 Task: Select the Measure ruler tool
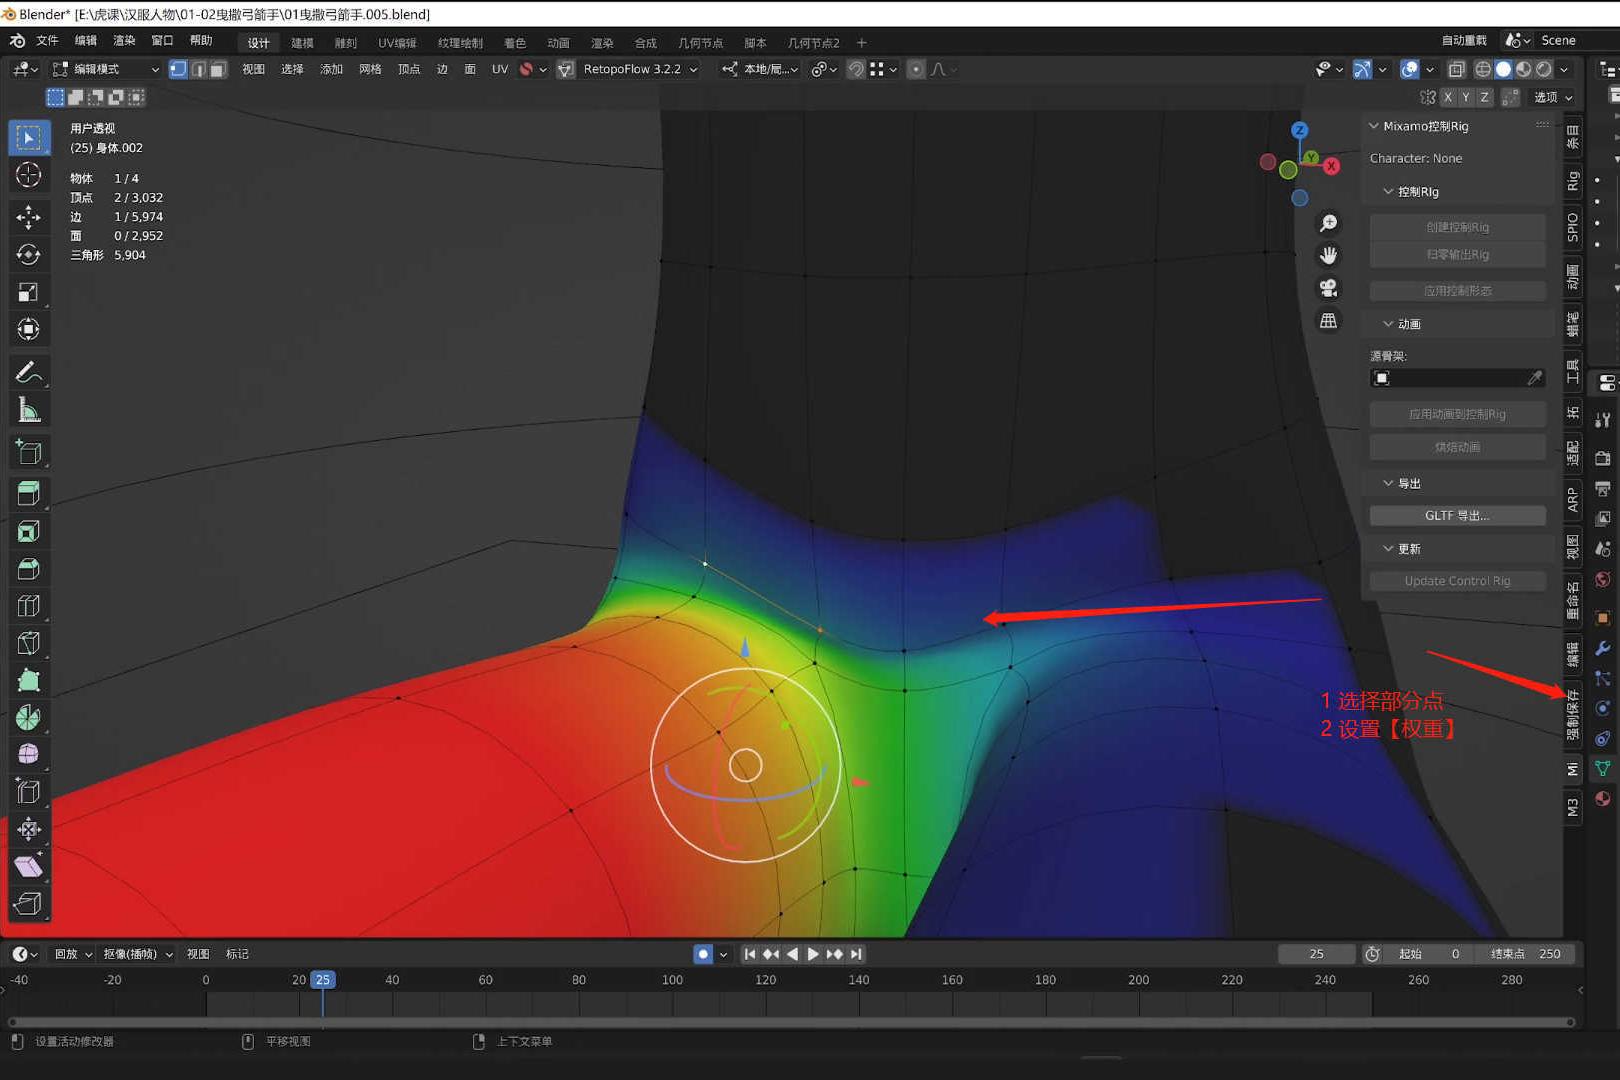pos(28,410)
